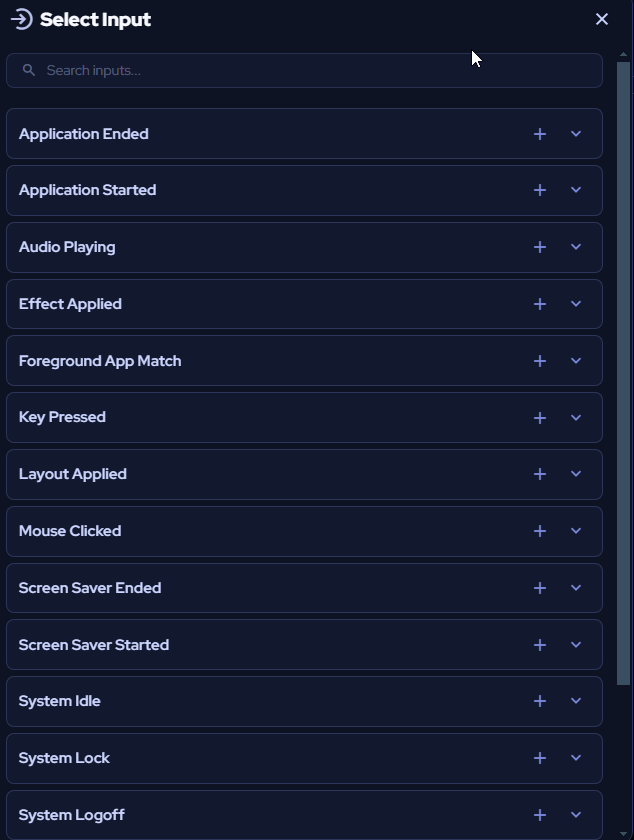634x840 pixels.
Task: Add the Effect Applied input
Action: (x=540, y=304)
